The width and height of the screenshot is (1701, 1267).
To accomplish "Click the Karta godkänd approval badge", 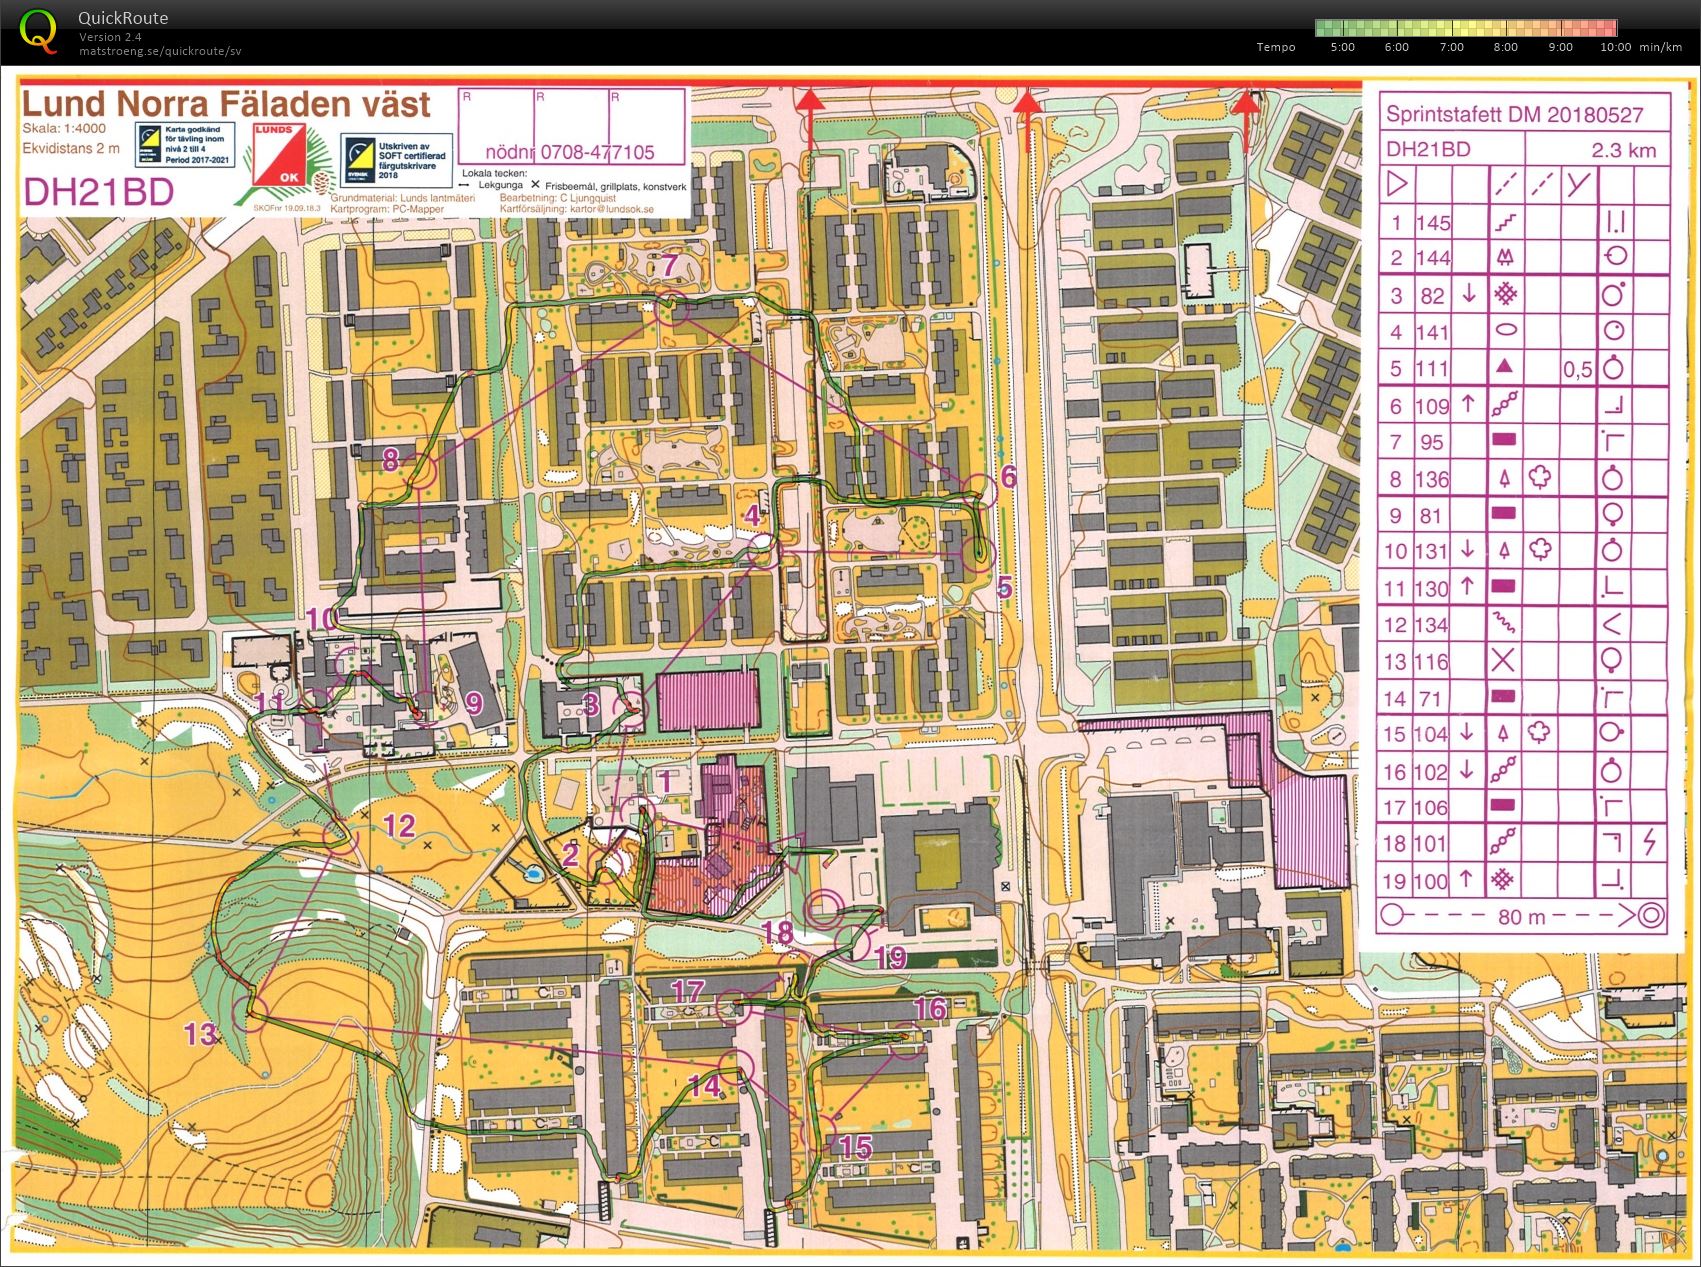I will coord(184,144).
